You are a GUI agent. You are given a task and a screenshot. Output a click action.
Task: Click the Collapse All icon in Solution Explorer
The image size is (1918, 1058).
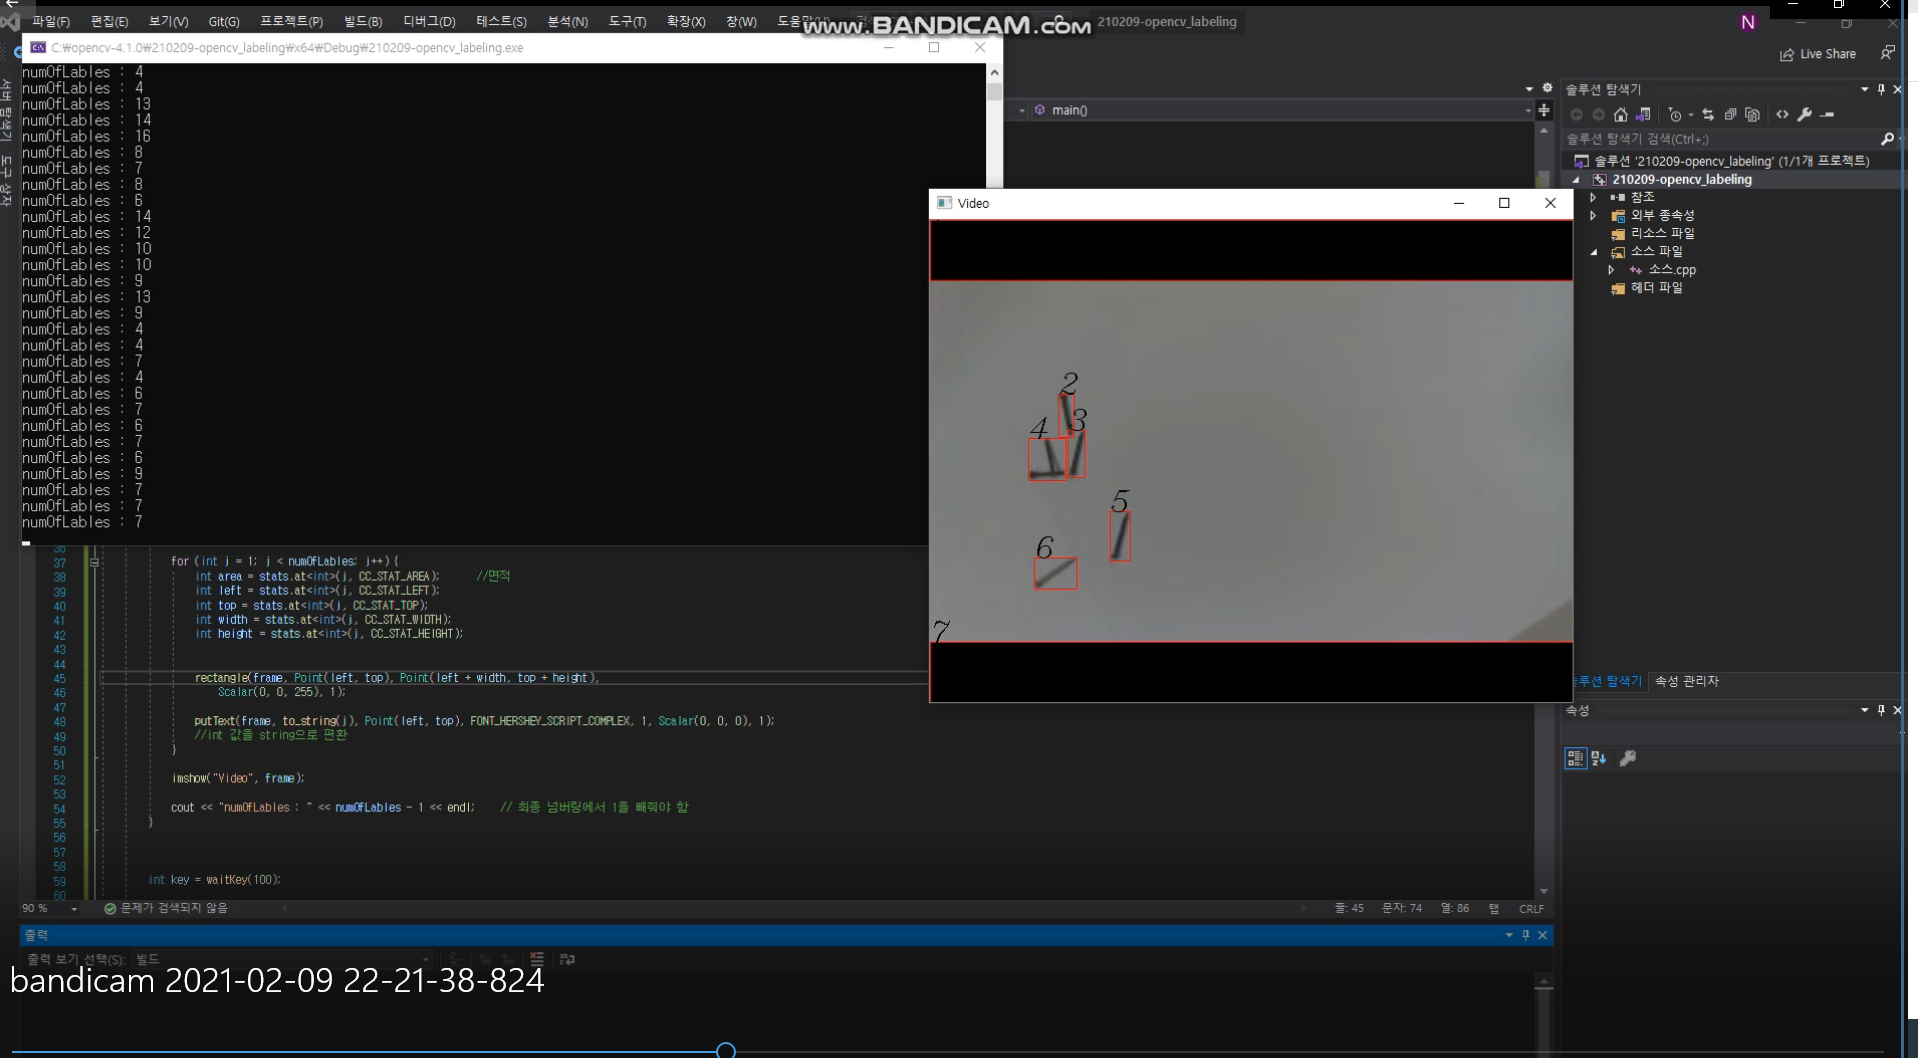pos(1730,115)
